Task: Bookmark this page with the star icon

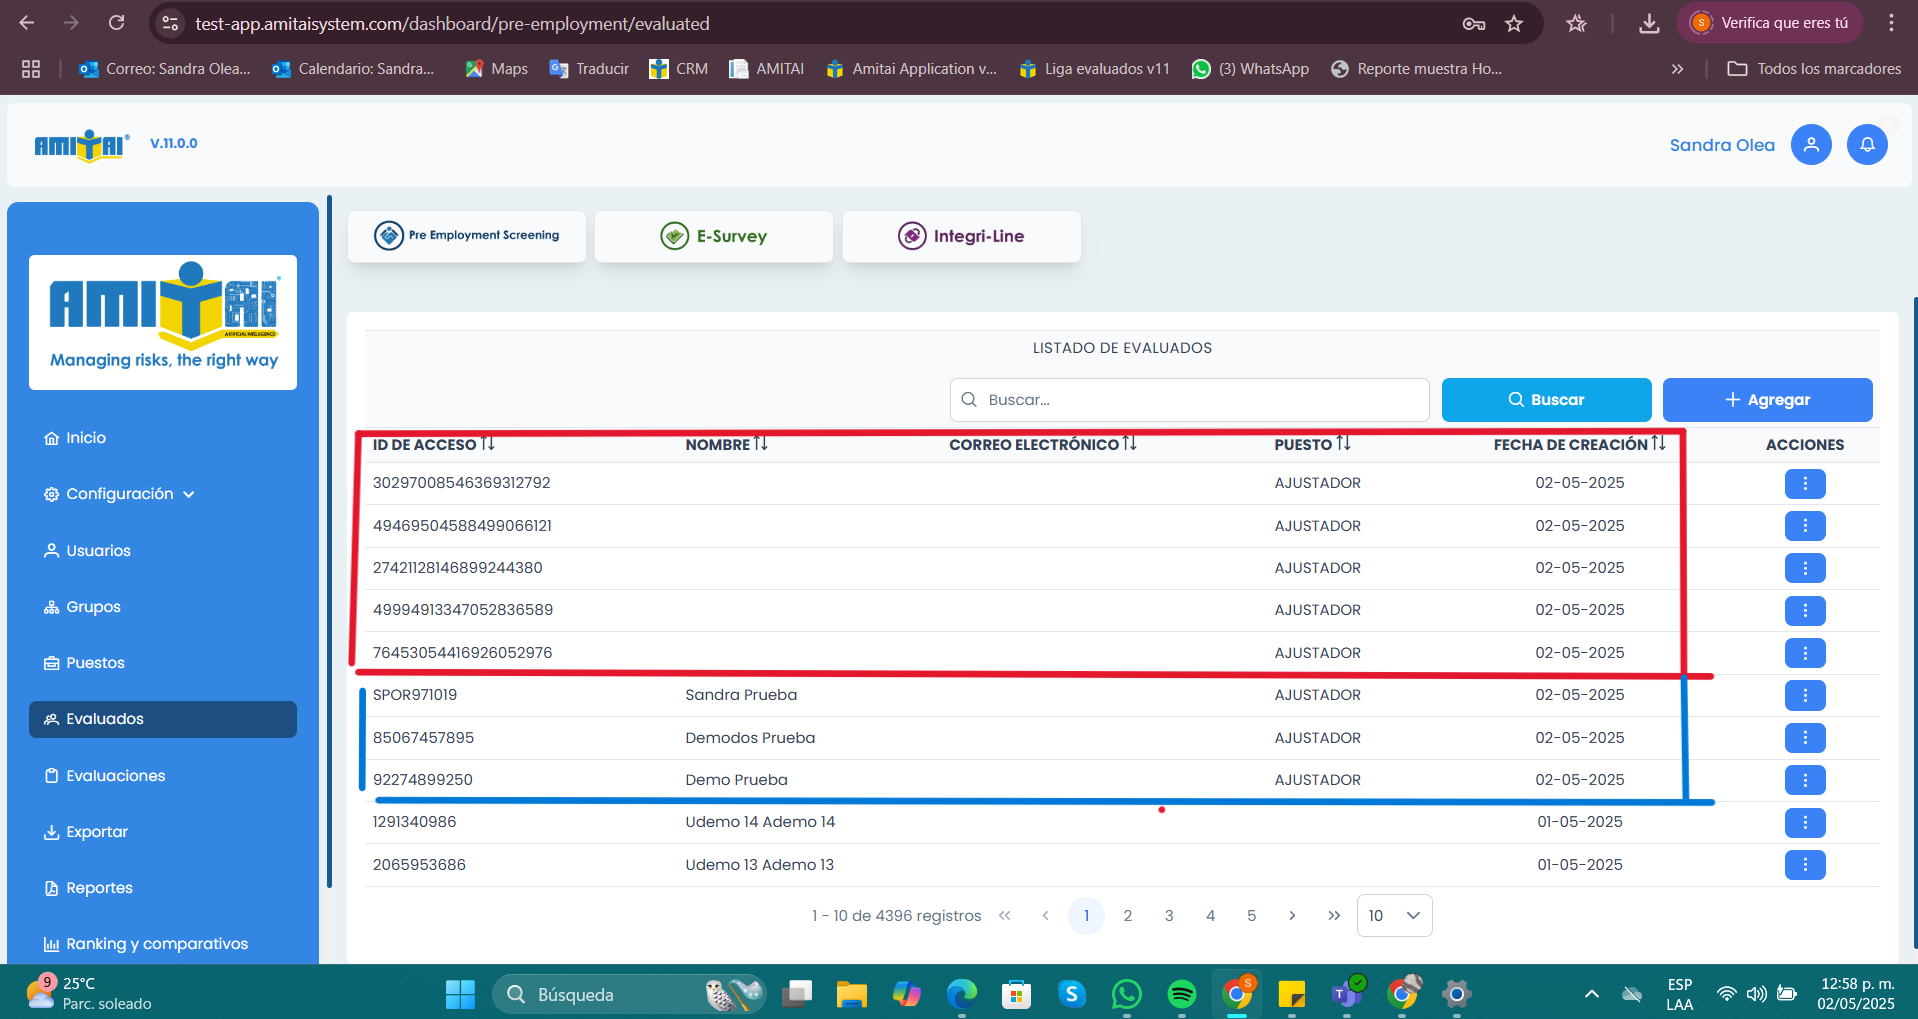Action: coord(1514,24)
